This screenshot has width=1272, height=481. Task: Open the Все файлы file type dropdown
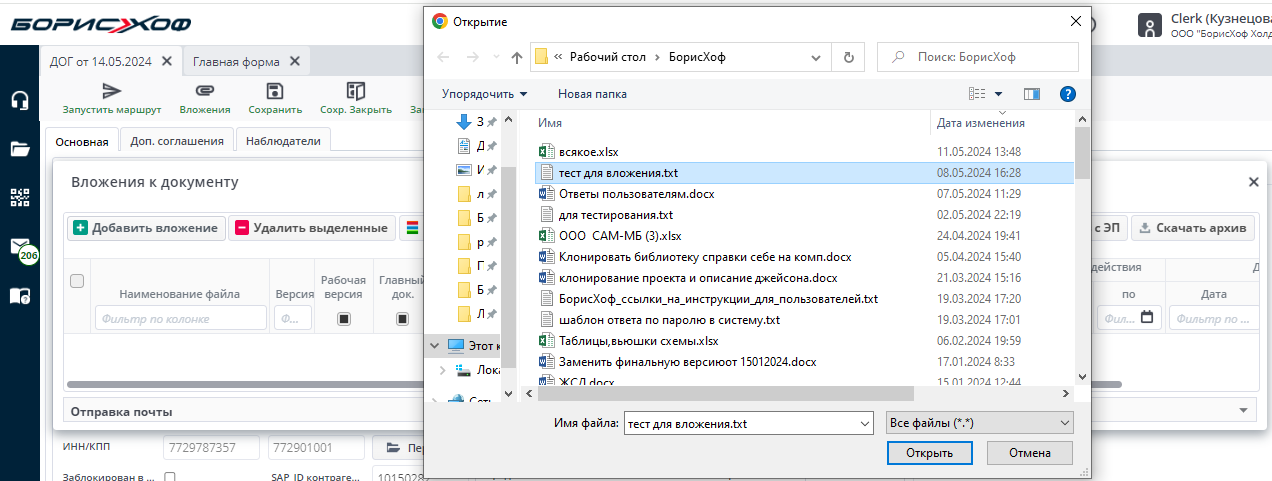(980, 423)
